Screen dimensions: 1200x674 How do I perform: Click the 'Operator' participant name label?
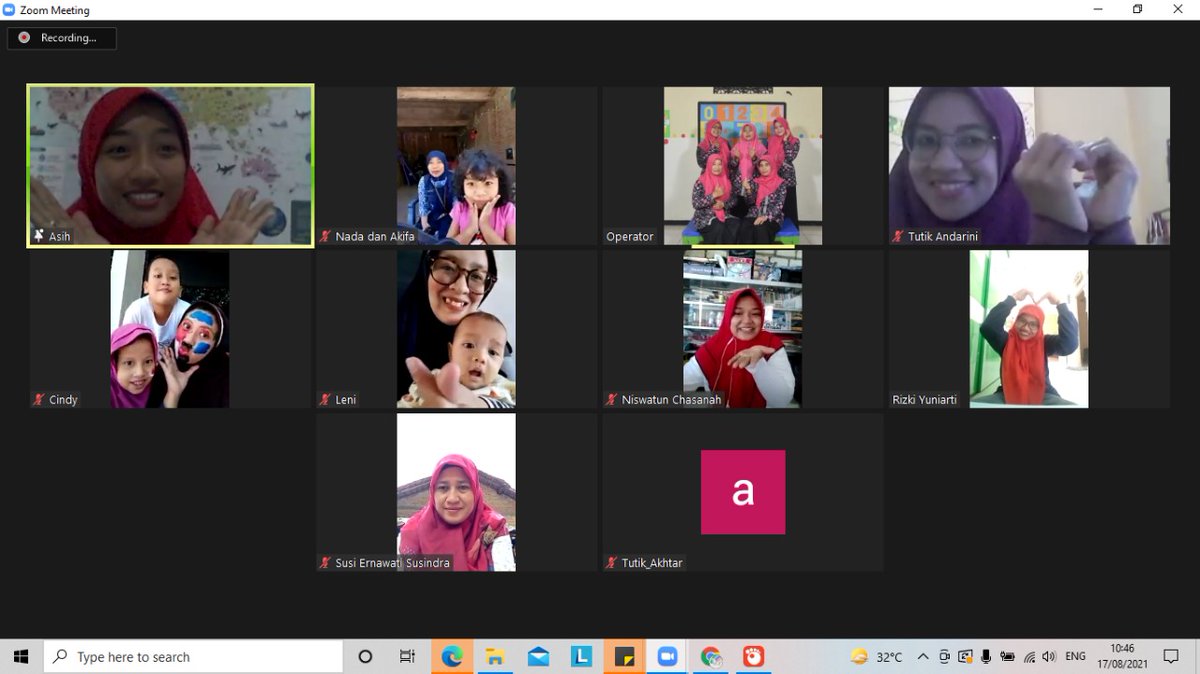pyautogui.click(x=630, y=237)
